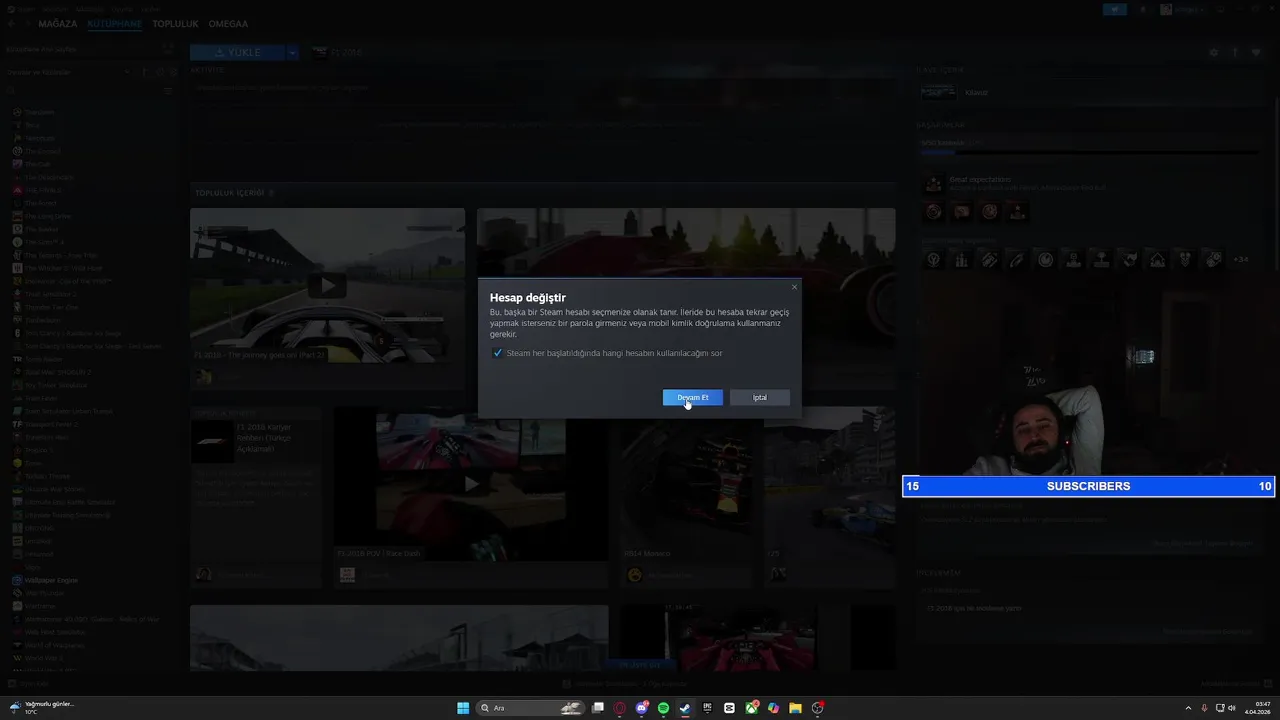Click the Steam back navigation arrow
This screenshot has width=1280, height=720.
13,23
